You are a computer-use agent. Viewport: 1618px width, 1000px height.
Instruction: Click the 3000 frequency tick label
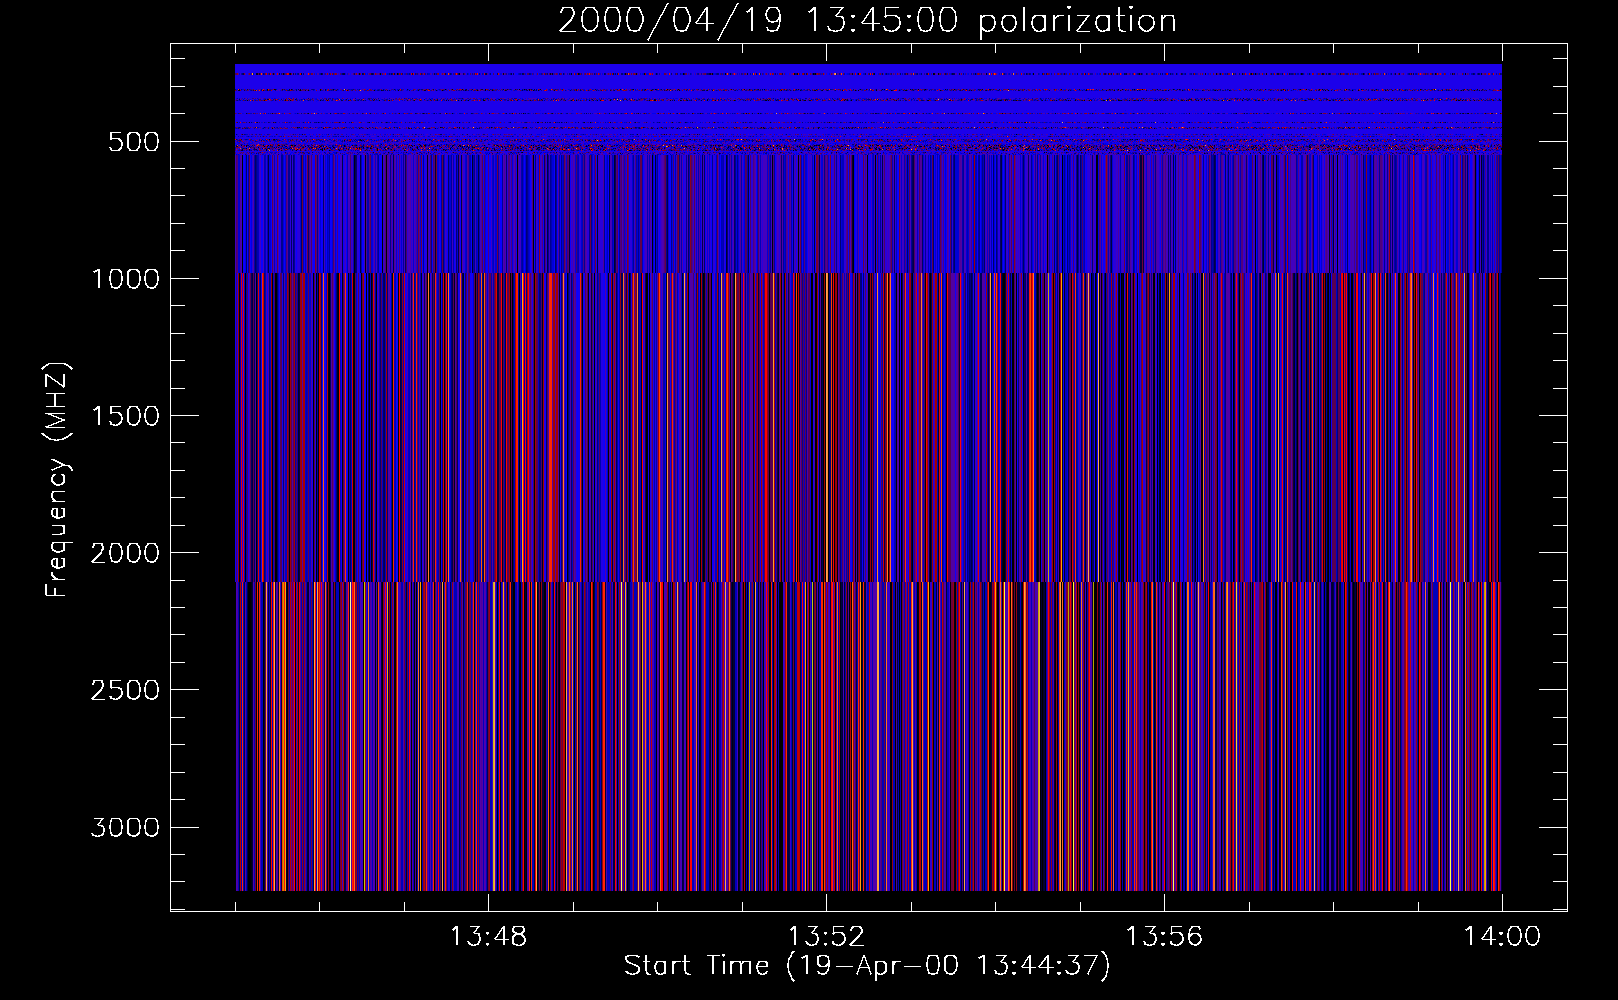point(125,827)
